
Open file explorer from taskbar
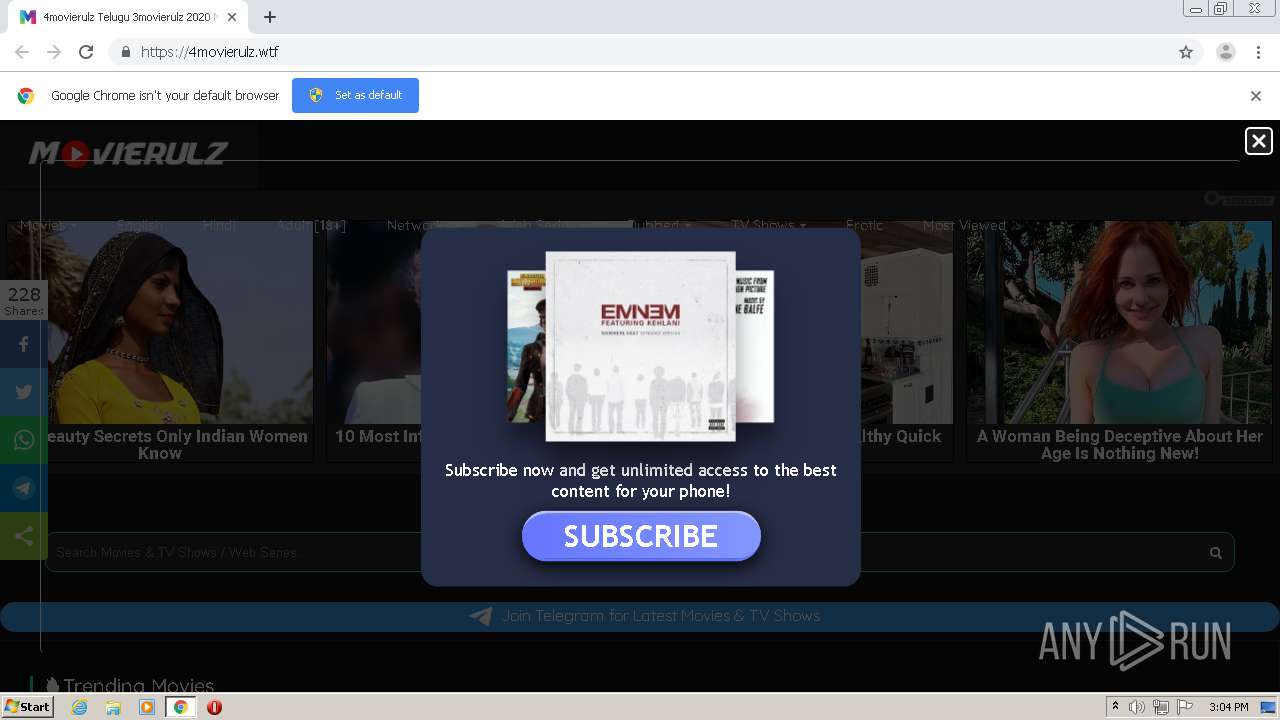(113, 707)
